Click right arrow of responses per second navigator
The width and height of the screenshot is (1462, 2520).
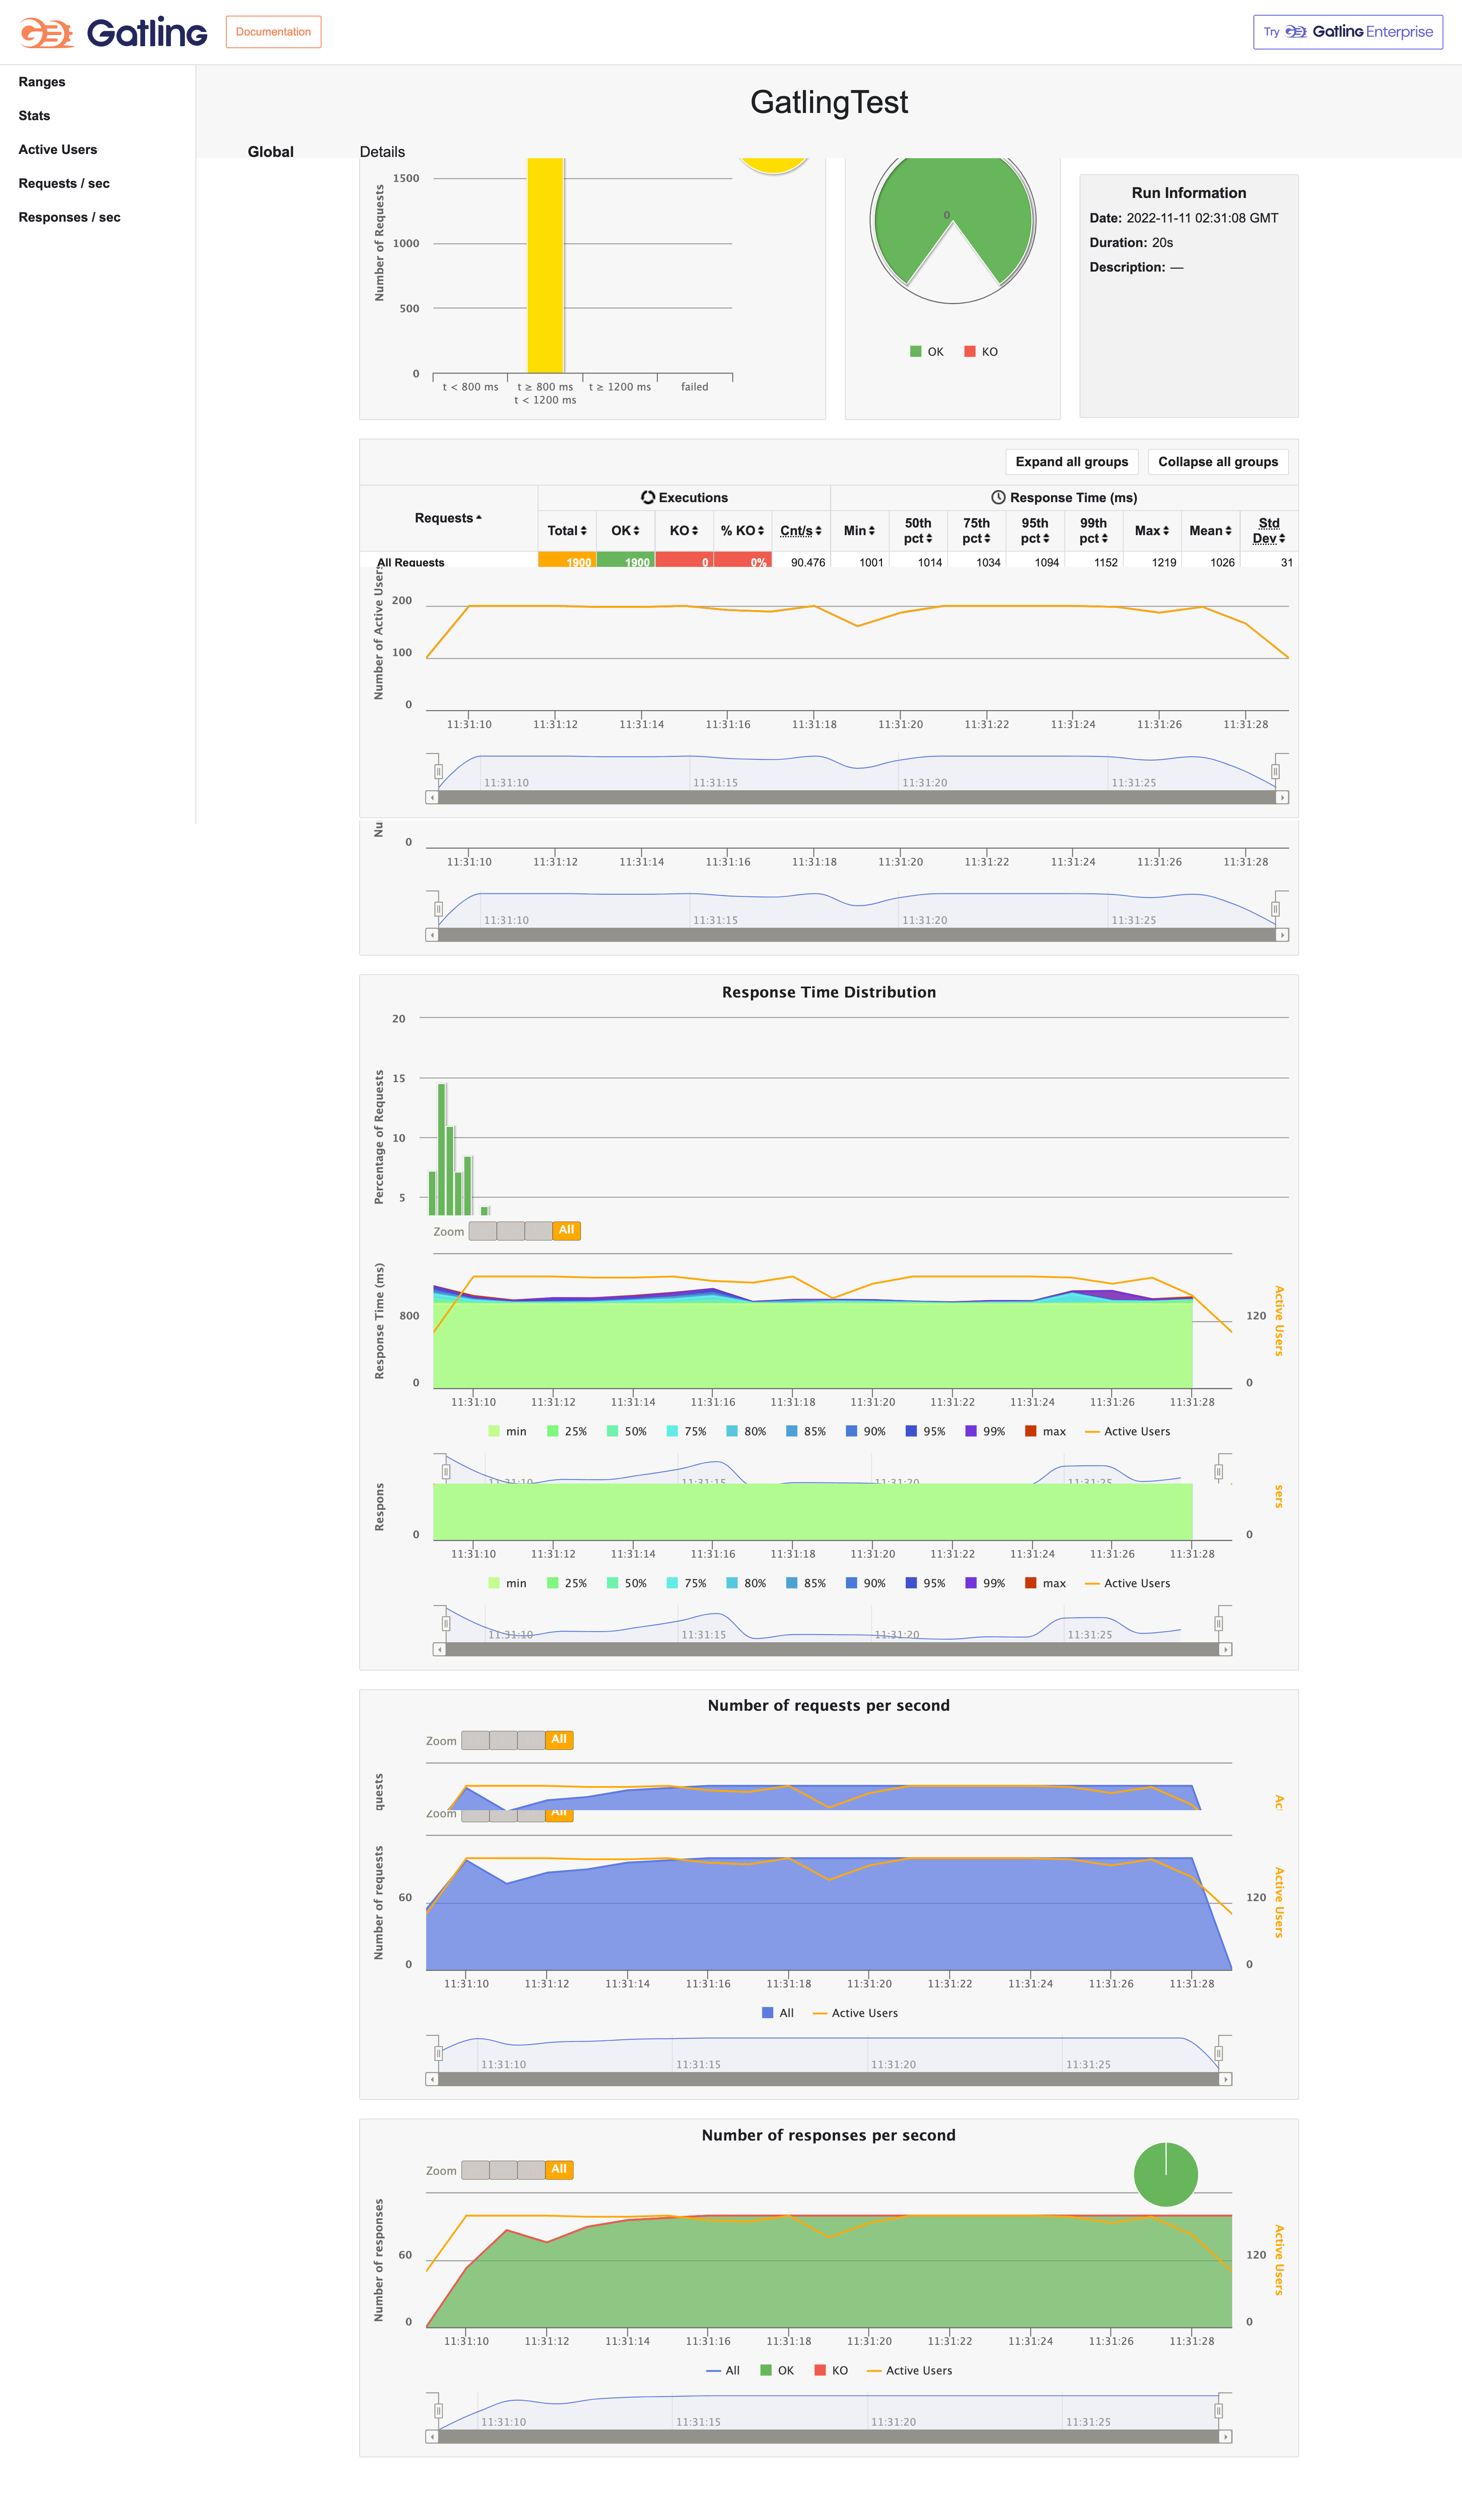coord(1225,2437)
